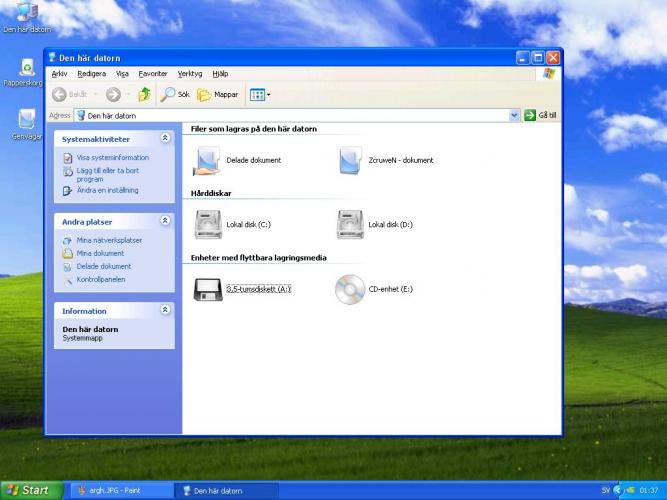This screenshot has height=500, width=667.
Task: Click Visa systeminformation link
Action: coord(112,158)
